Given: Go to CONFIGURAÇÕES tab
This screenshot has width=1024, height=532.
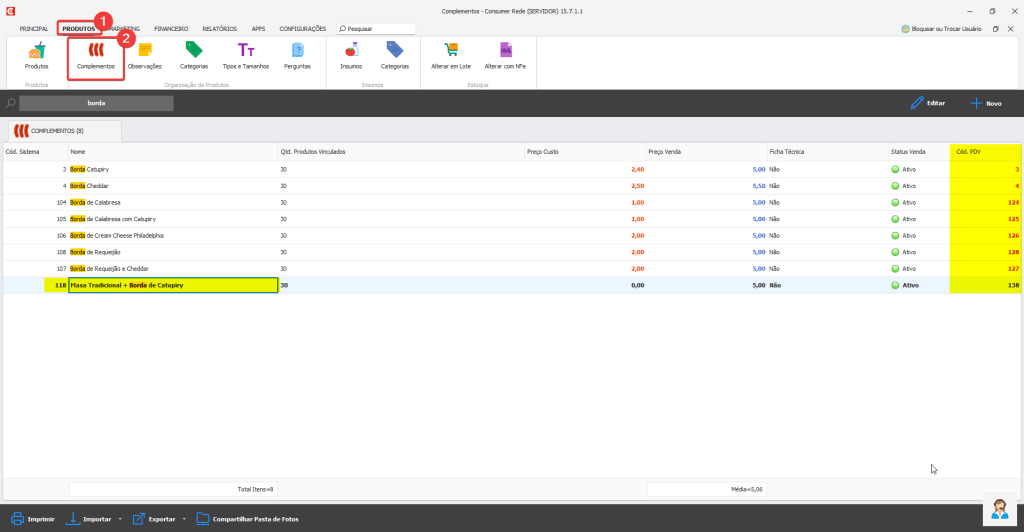Looking at the screenshot, I should pyautogui.click(x=303, y=29).
